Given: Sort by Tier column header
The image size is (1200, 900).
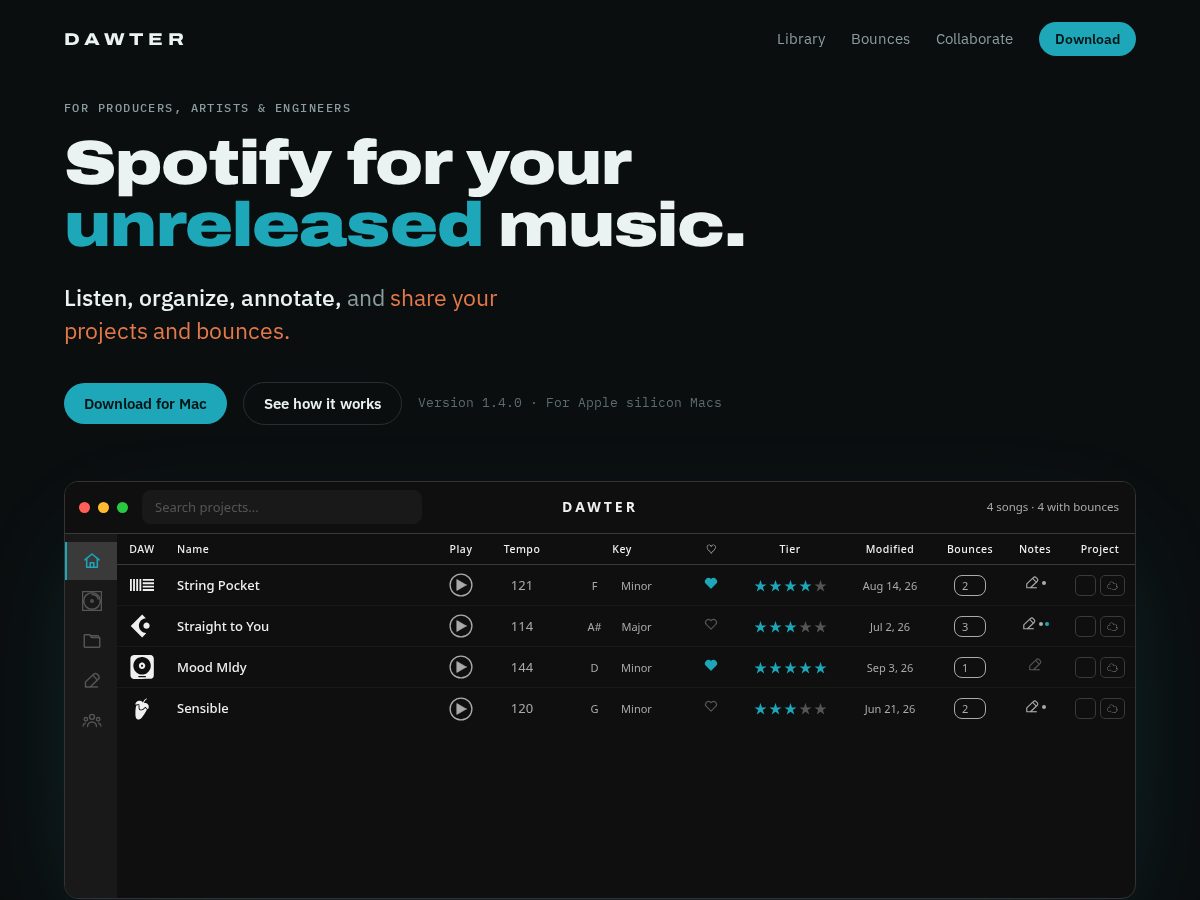Looking at the screenshot, I should [790, 549].
